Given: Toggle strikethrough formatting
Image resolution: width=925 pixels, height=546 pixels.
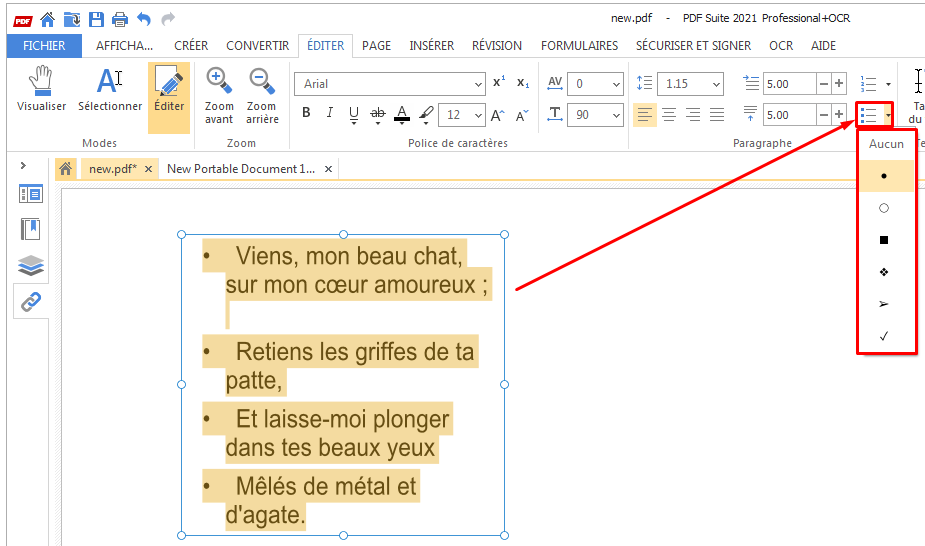Looking at the screenshot, I should tap(378, 114).
